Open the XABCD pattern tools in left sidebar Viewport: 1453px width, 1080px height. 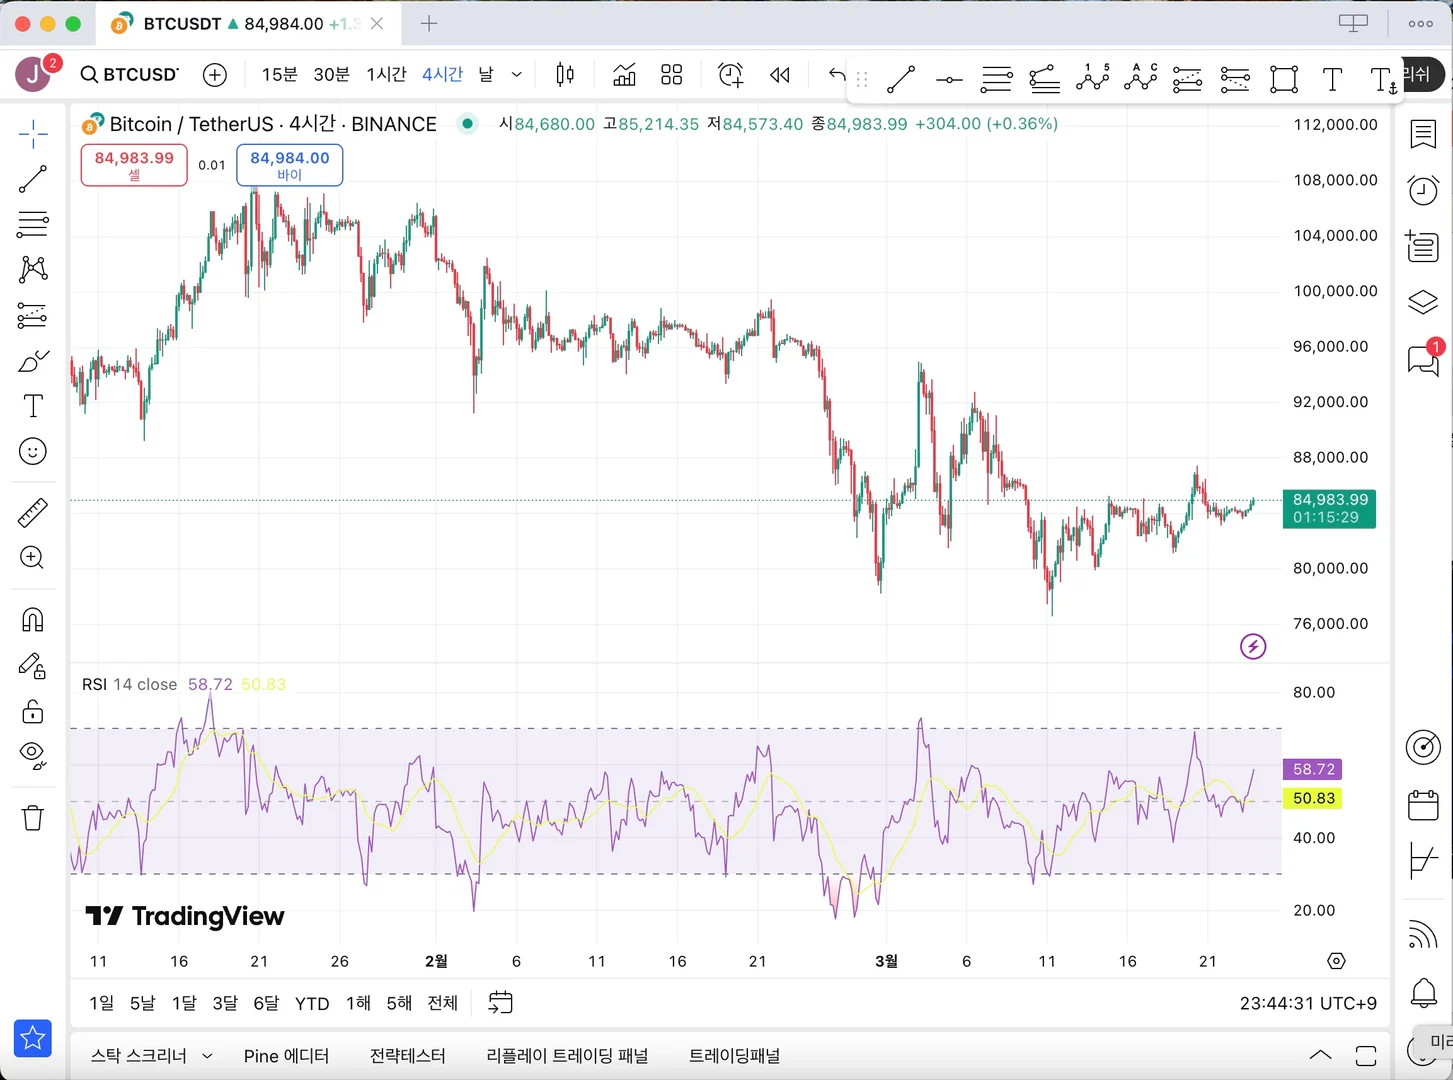(33, 269)
